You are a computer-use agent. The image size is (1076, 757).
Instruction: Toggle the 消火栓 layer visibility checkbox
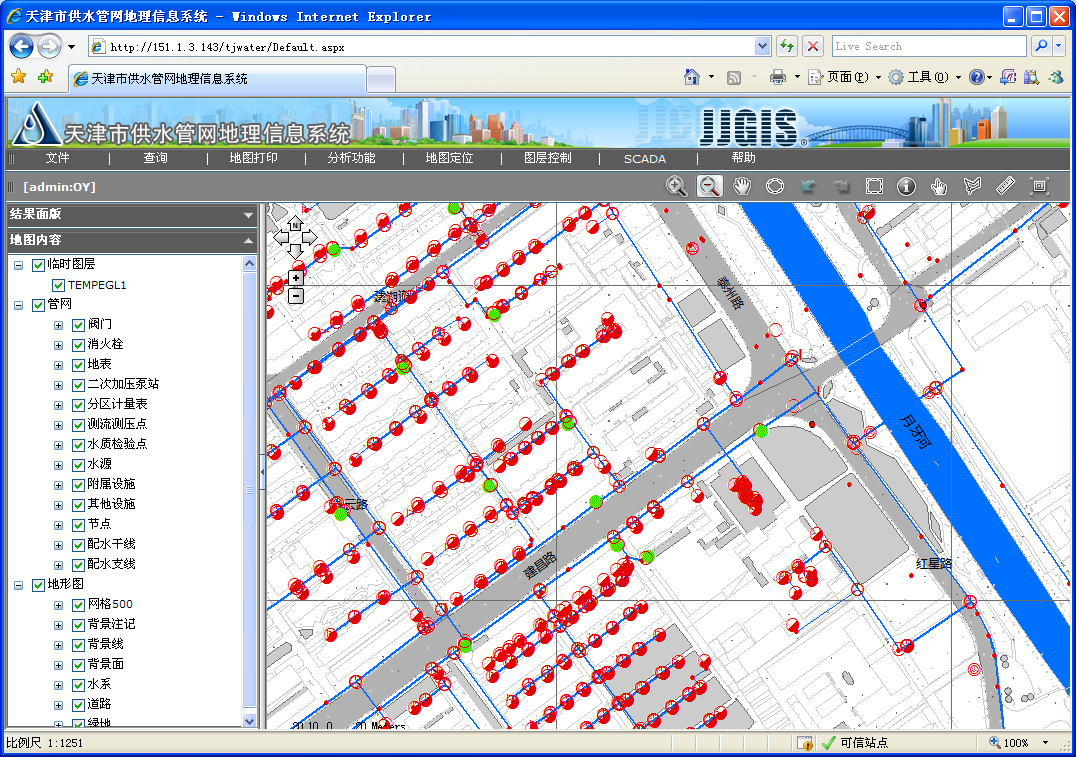click(x=79, y=345)
